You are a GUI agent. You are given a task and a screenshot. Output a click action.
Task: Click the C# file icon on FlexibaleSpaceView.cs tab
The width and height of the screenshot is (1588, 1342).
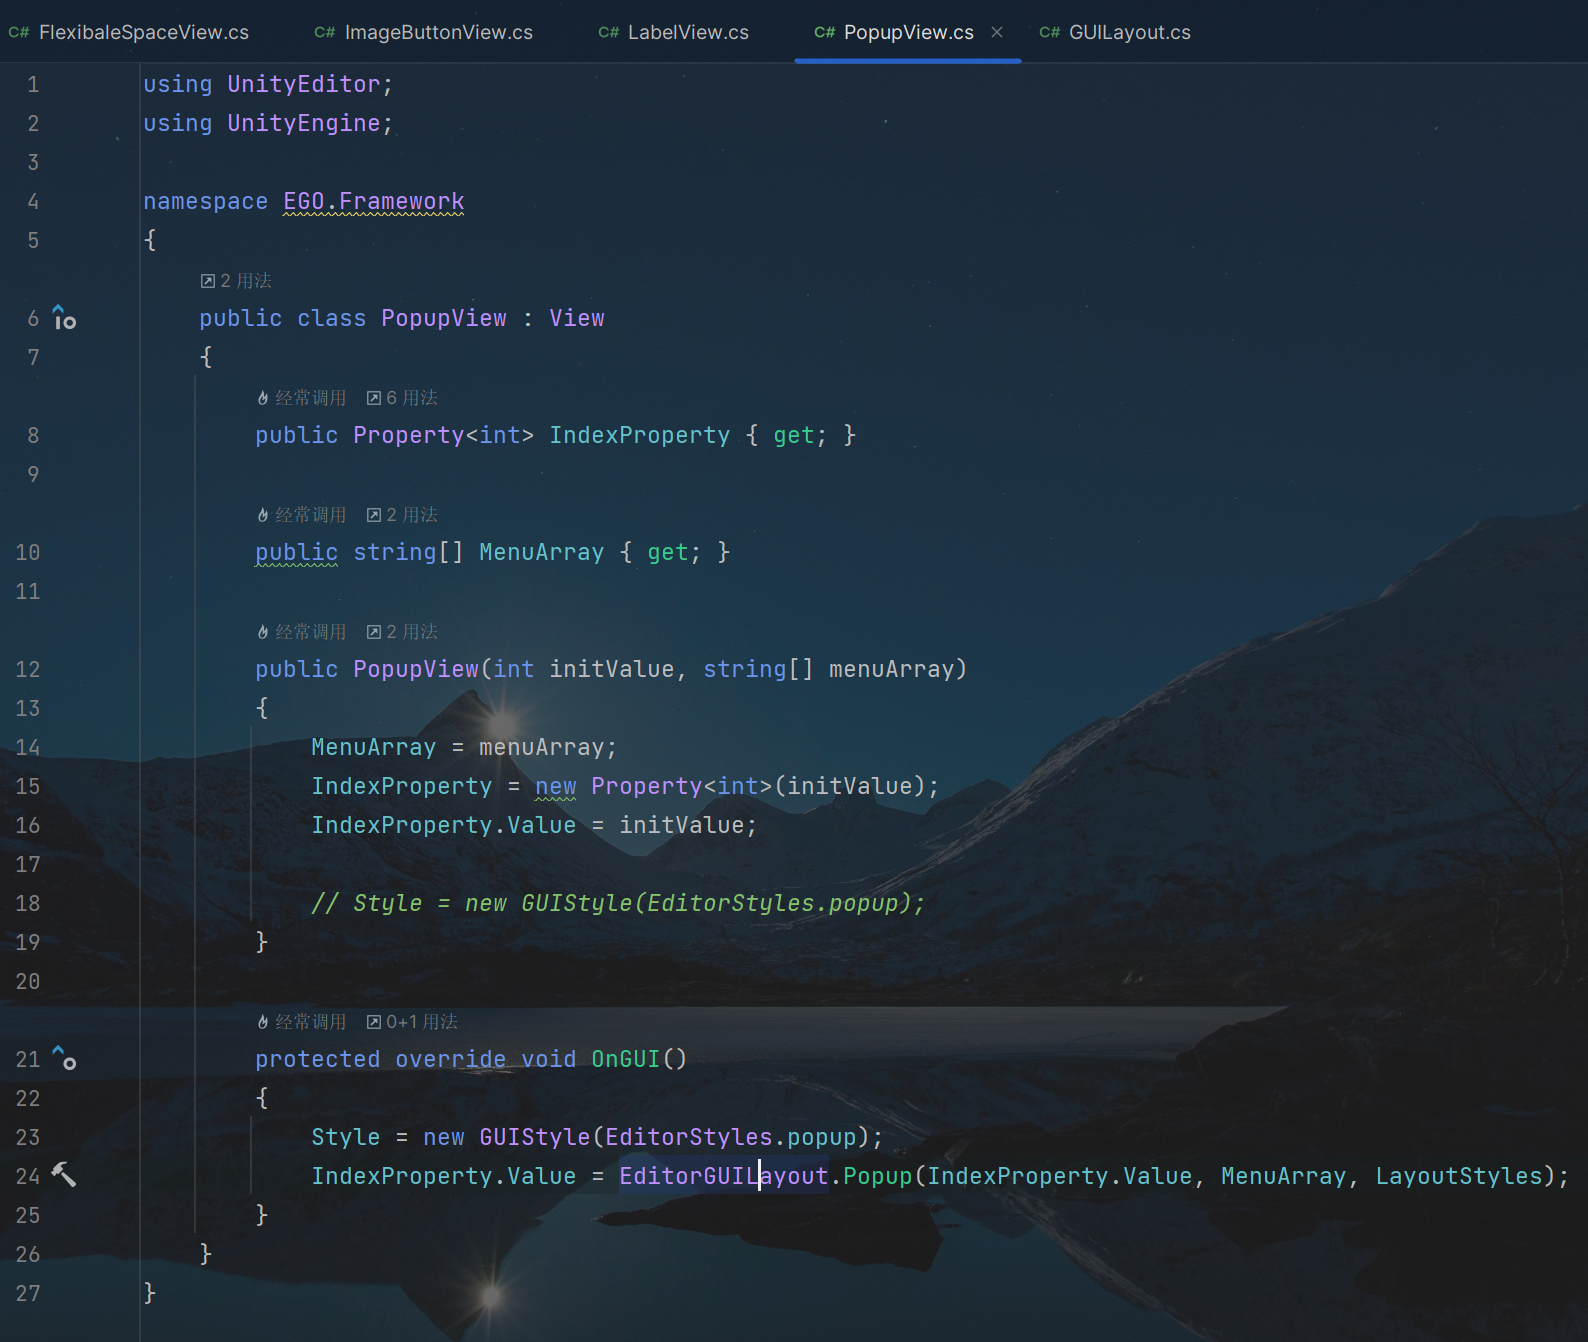click(19, 32)
